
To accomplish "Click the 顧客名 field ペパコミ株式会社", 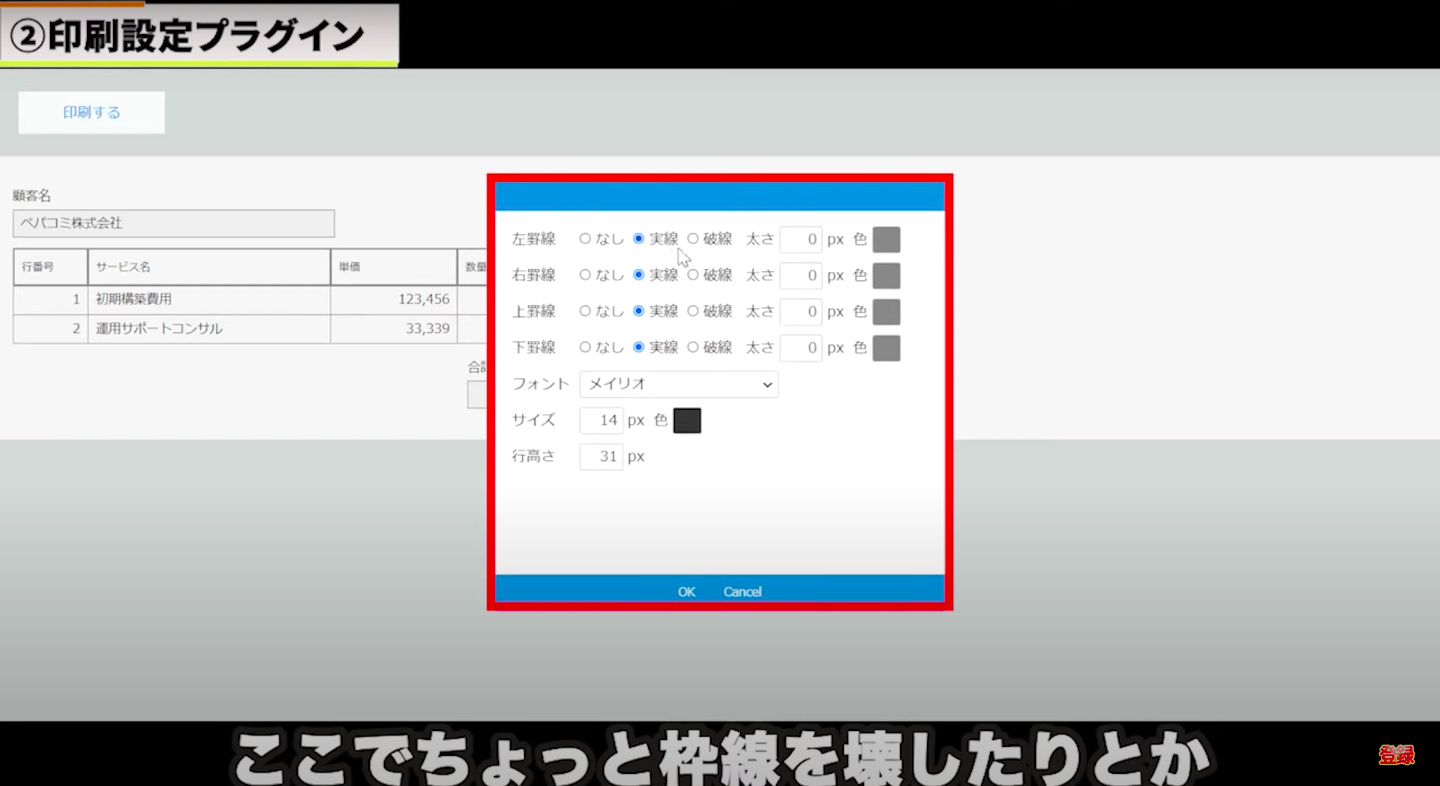I will (173, 223).
